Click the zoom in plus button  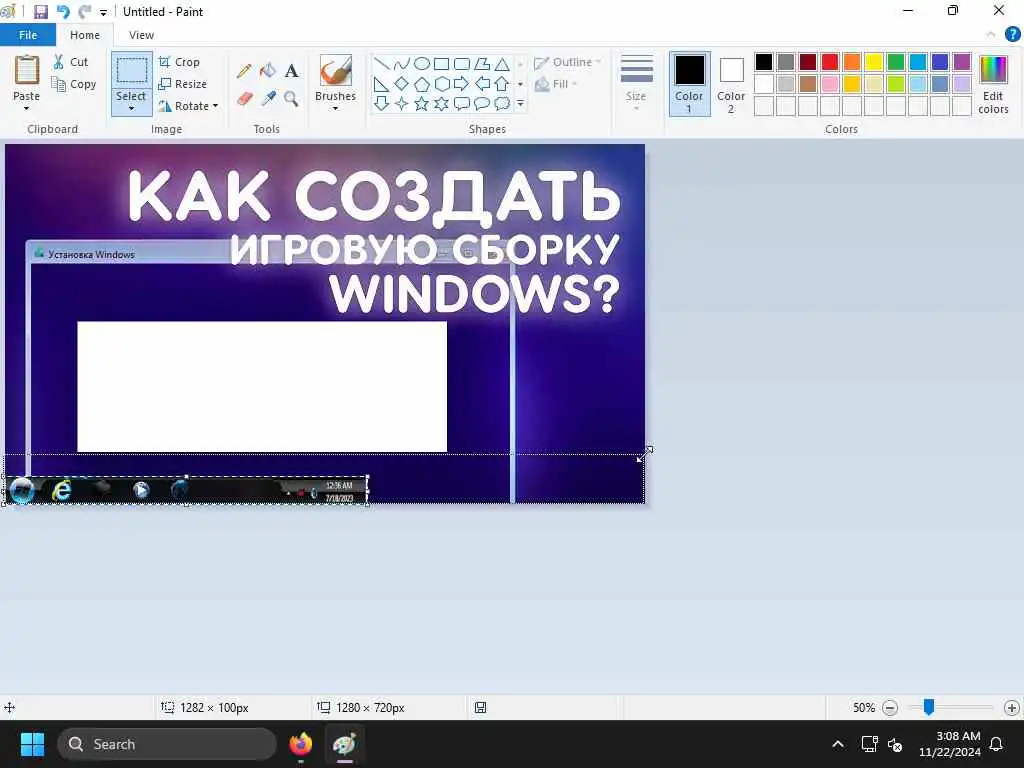(x=1012, y=708)
